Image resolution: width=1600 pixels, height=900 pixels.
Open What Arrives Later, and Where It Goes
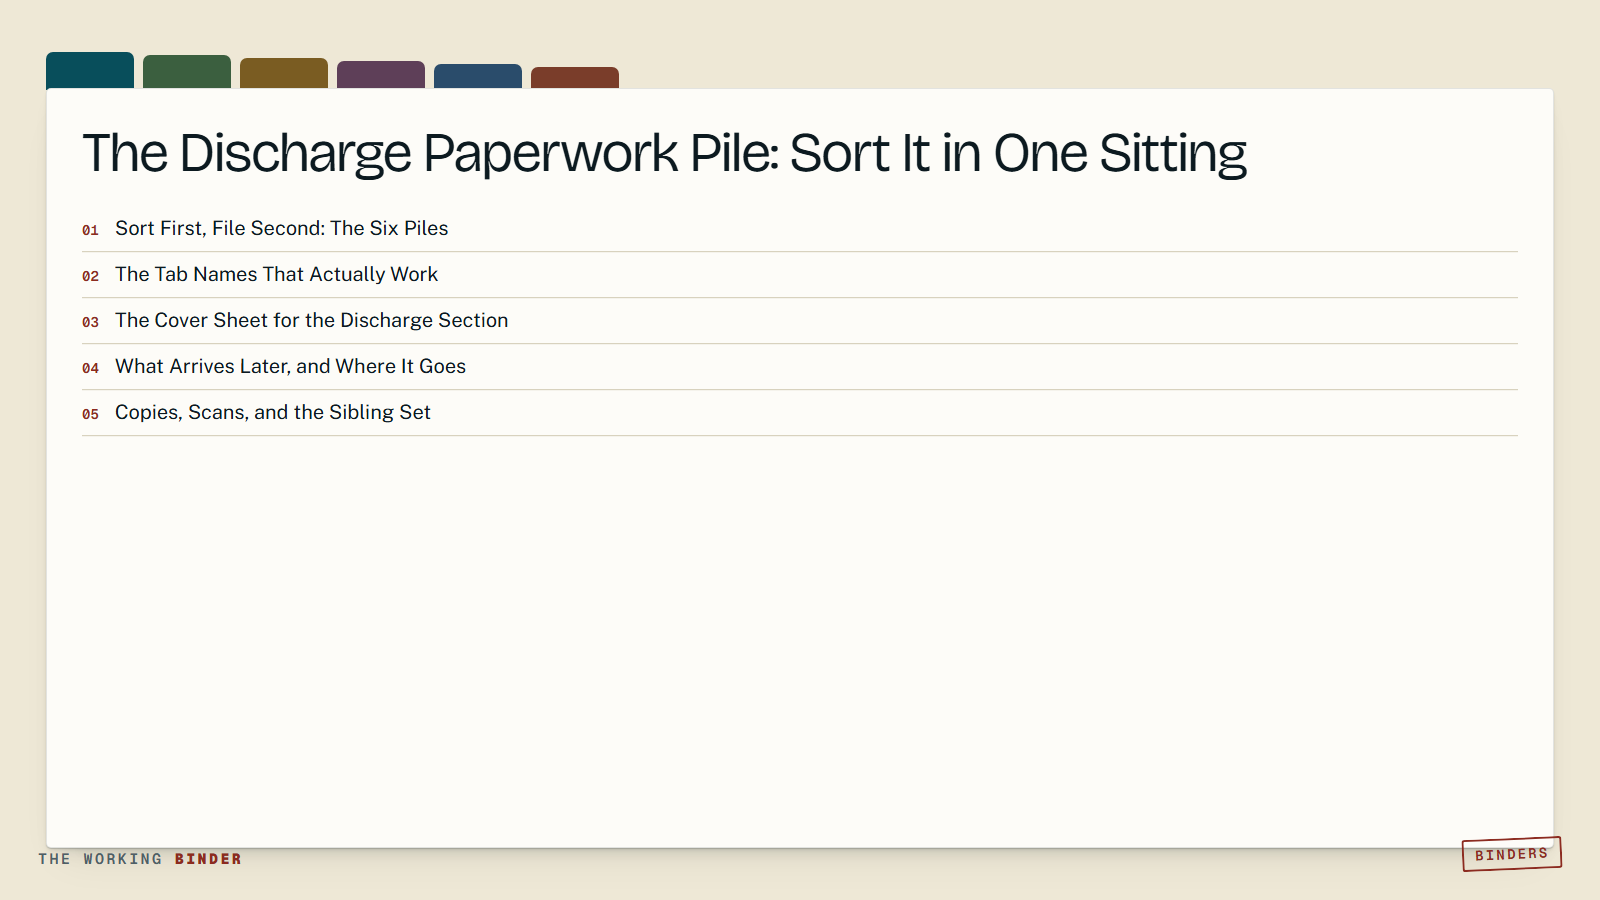coord(800,367)
